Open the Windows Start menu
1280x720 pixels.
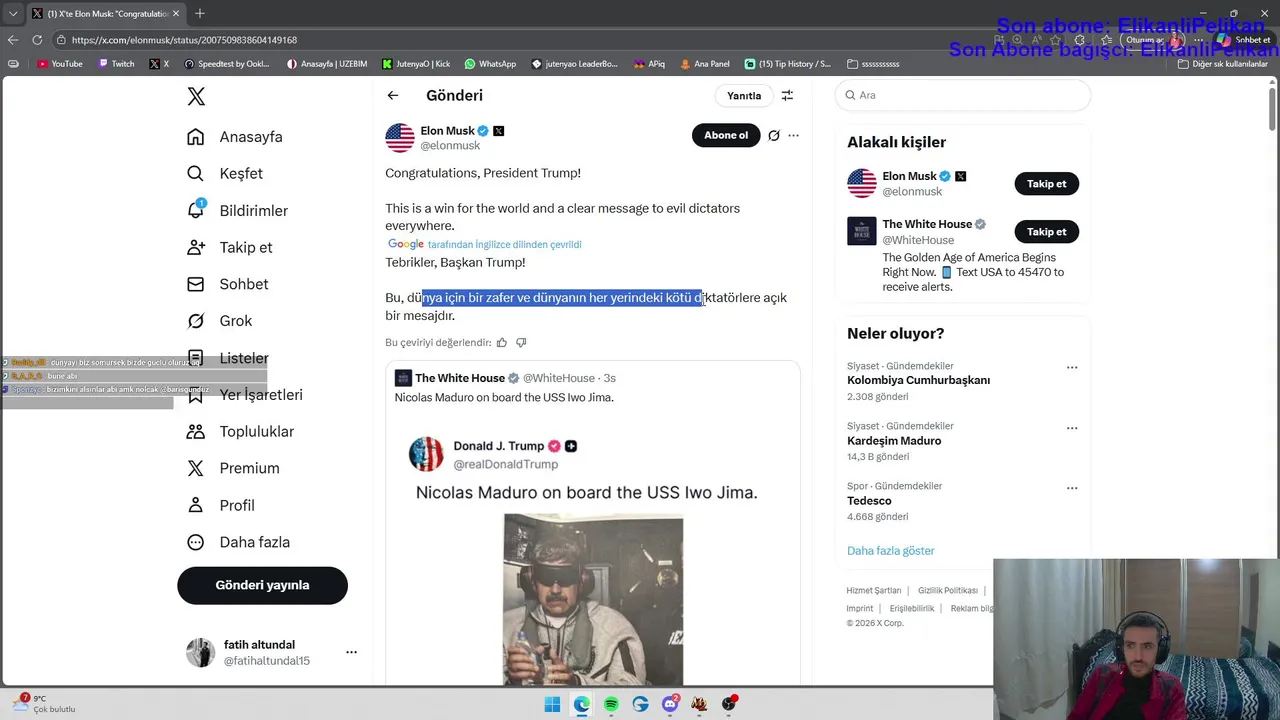[x=552, y=704]
